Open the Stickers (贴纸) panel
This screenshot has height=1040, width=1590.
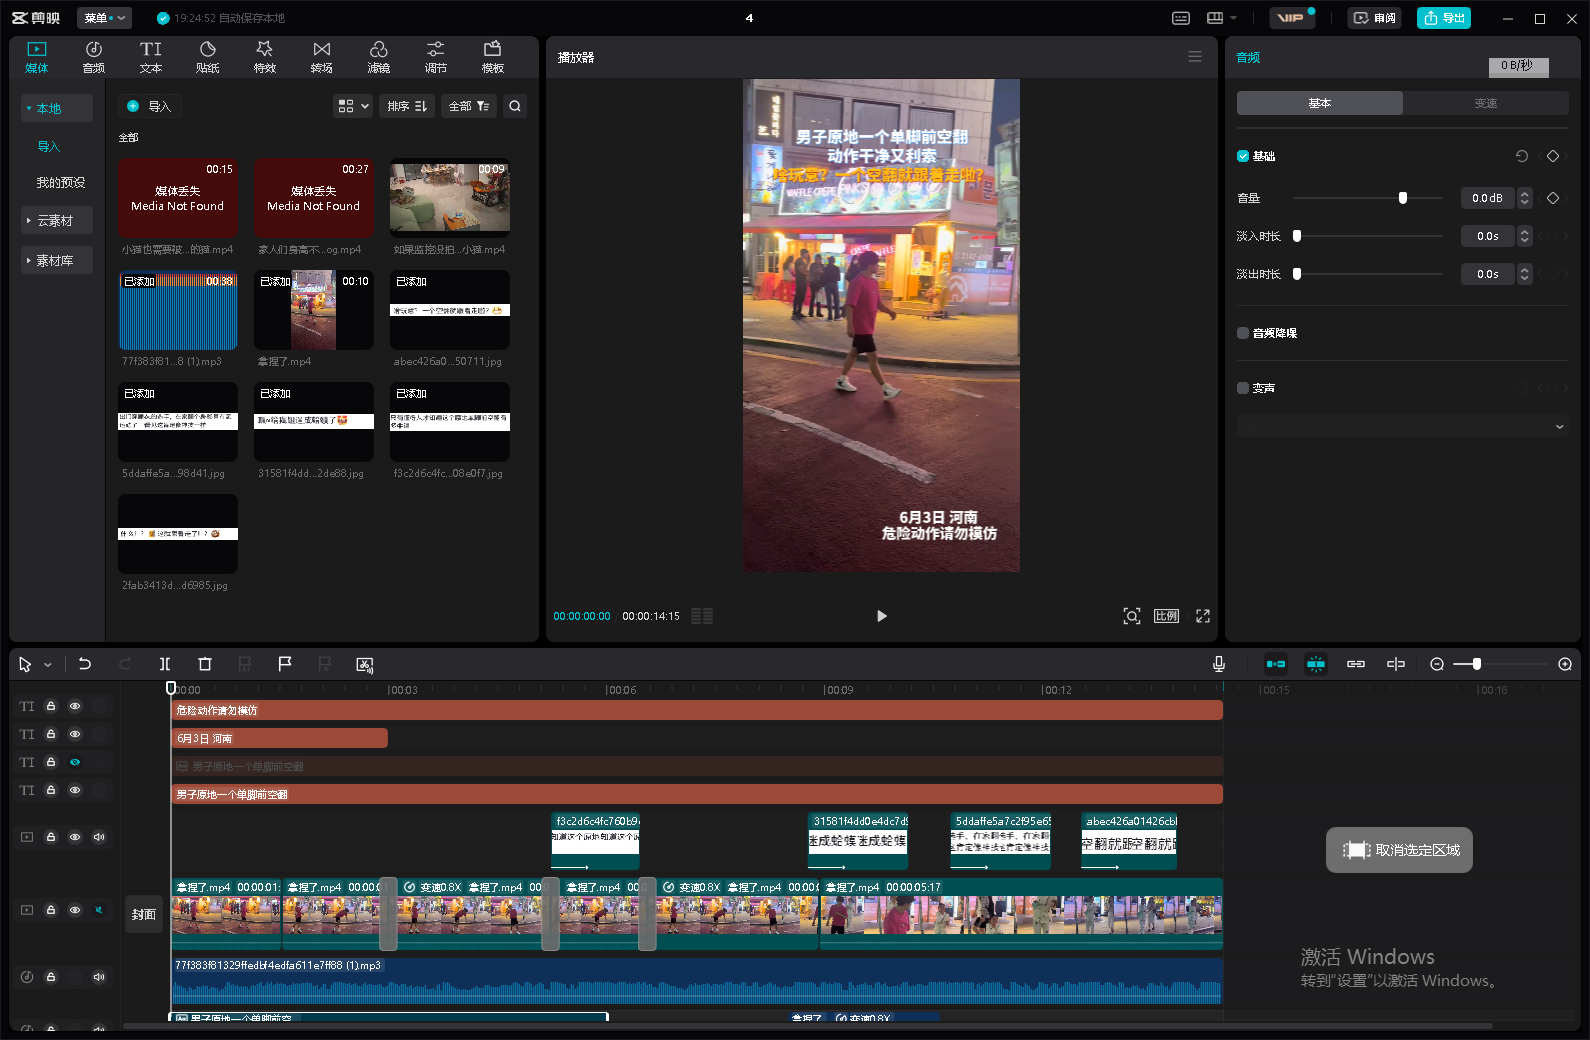coord(207,57)
